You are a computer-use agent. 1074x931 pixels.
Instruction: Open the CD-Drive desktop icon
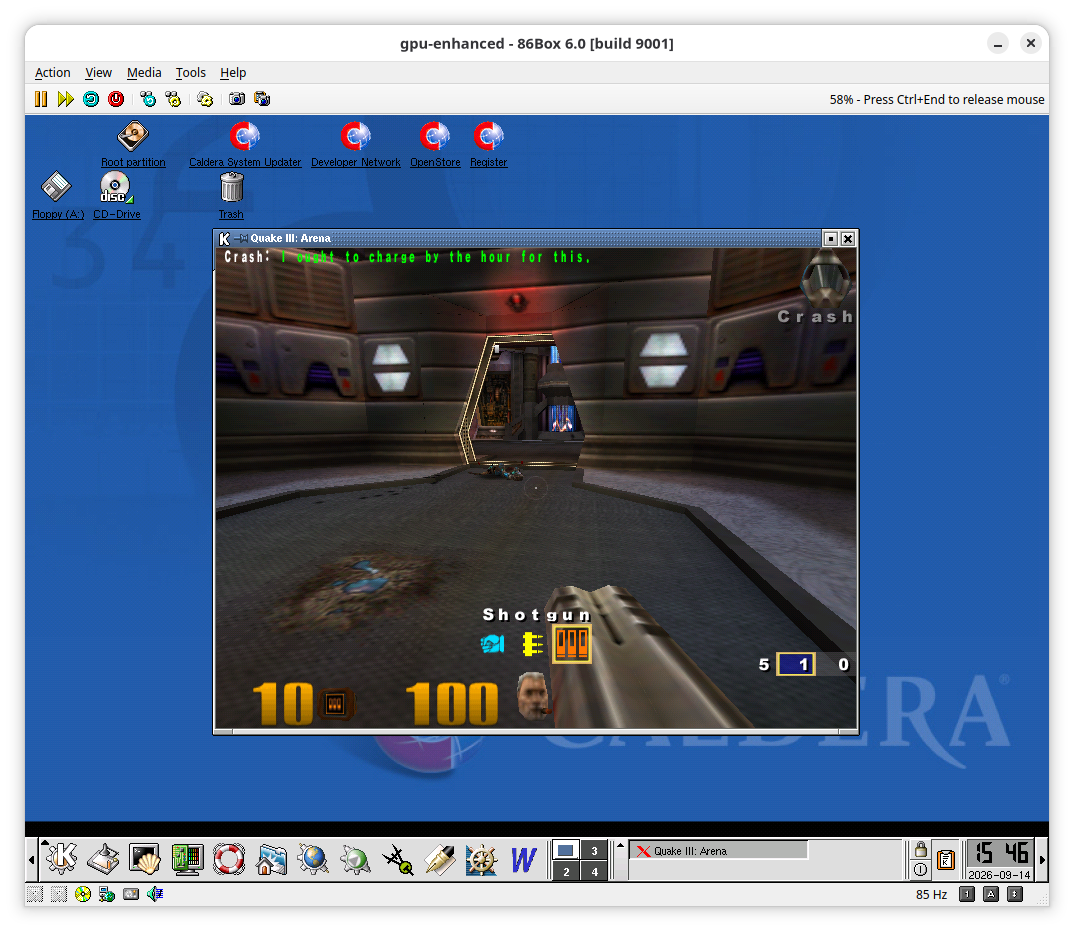(x=116, y=196)
